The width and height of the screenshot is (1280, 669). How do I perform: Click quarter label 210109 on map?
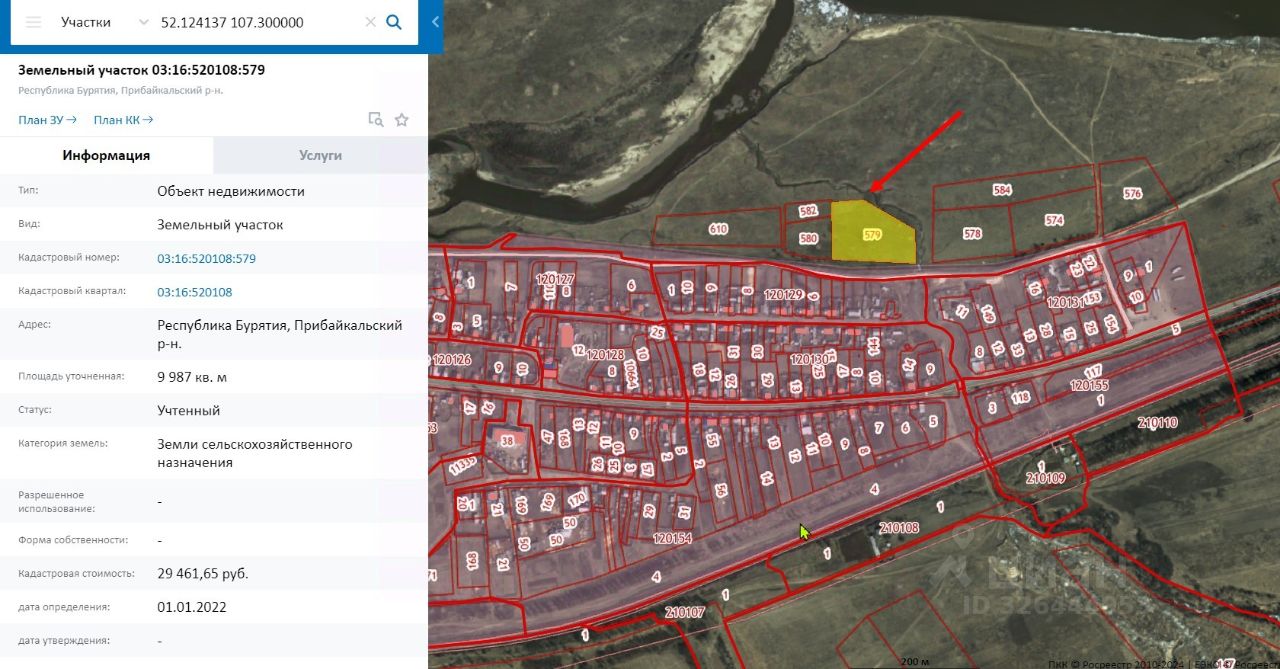click(1045, 479)
